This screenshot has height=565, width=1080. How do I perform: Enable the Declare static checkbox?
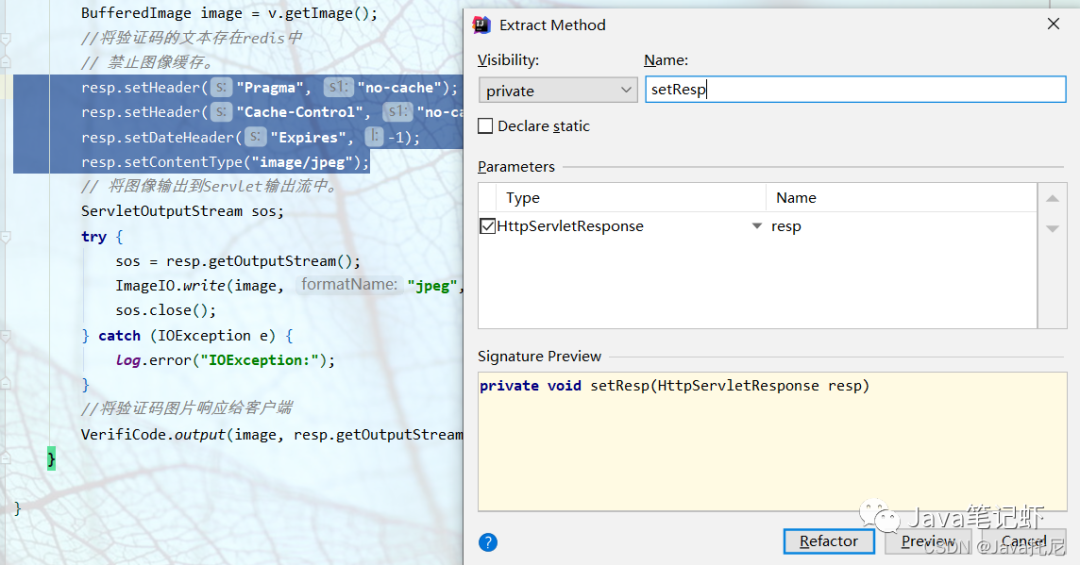click(x=486, y=126)
